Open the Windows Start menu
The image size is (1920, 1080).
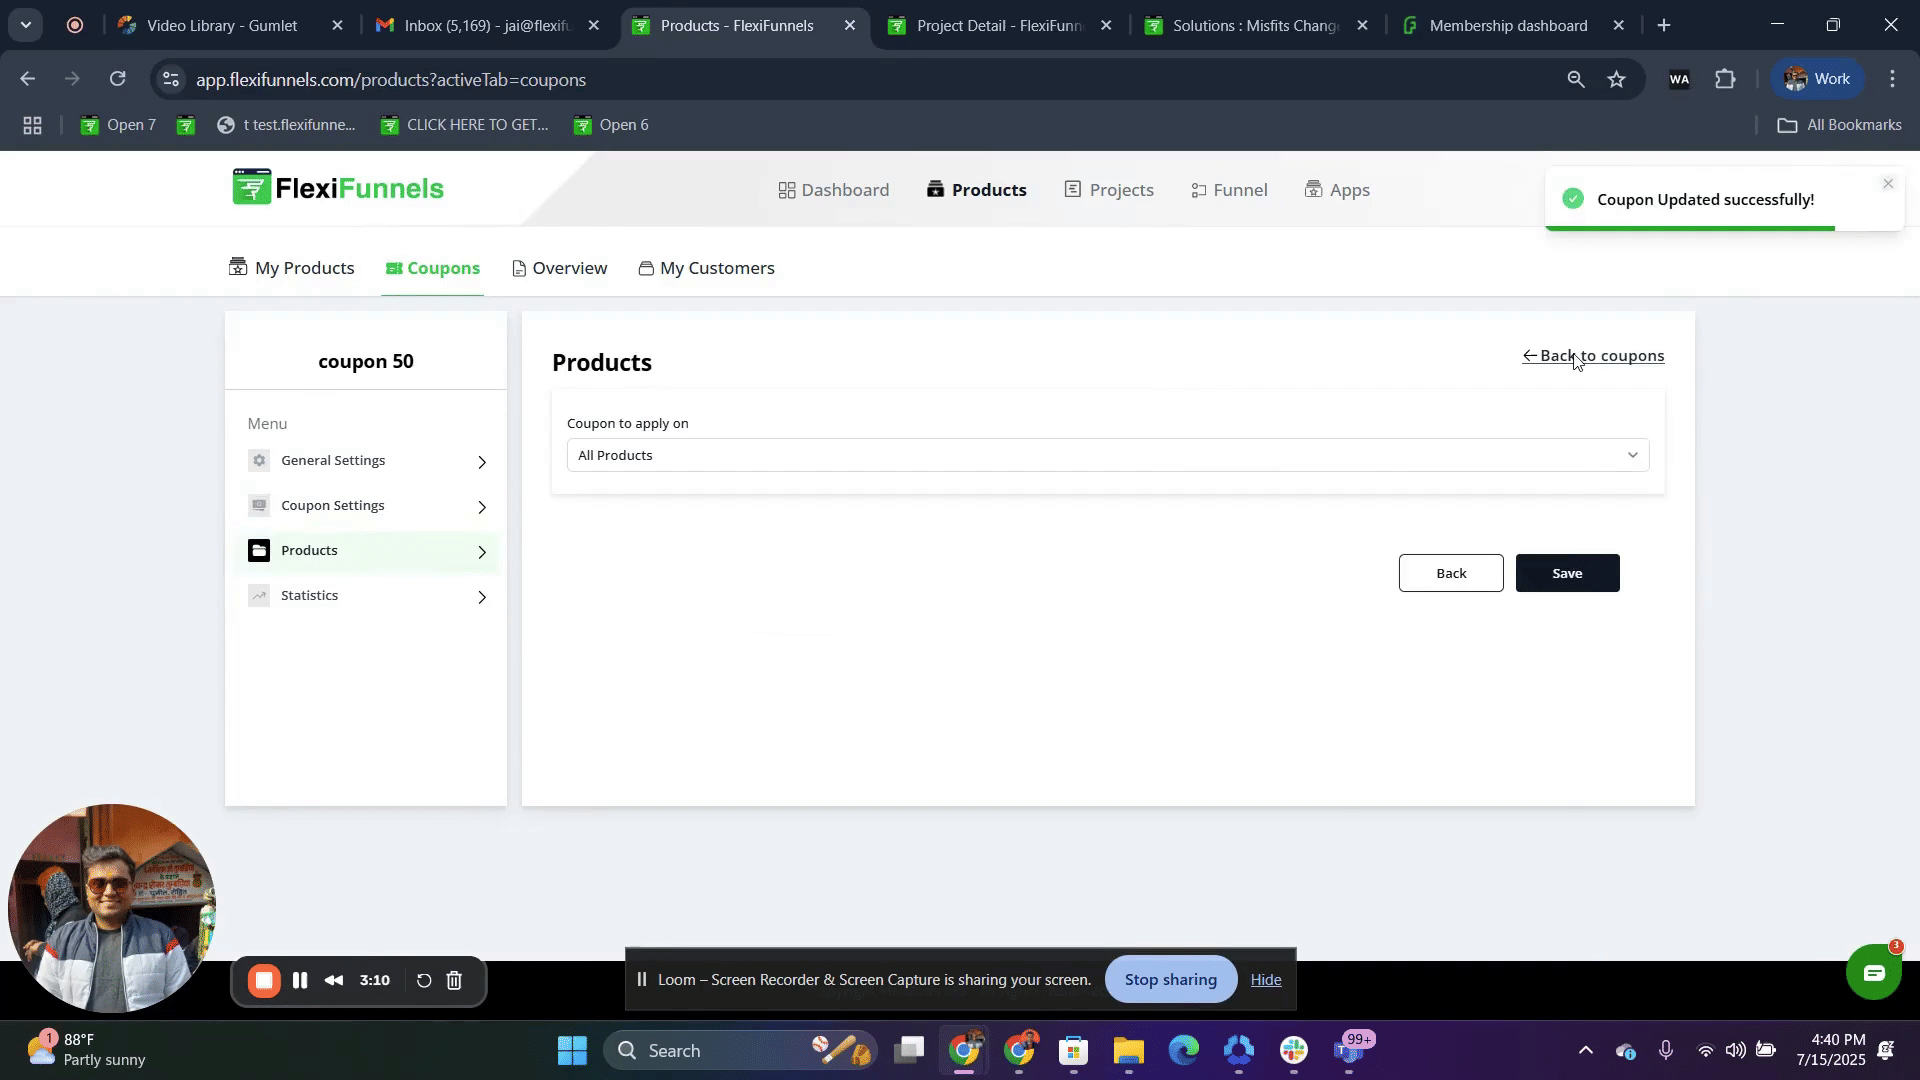[x=572, y=1050]
